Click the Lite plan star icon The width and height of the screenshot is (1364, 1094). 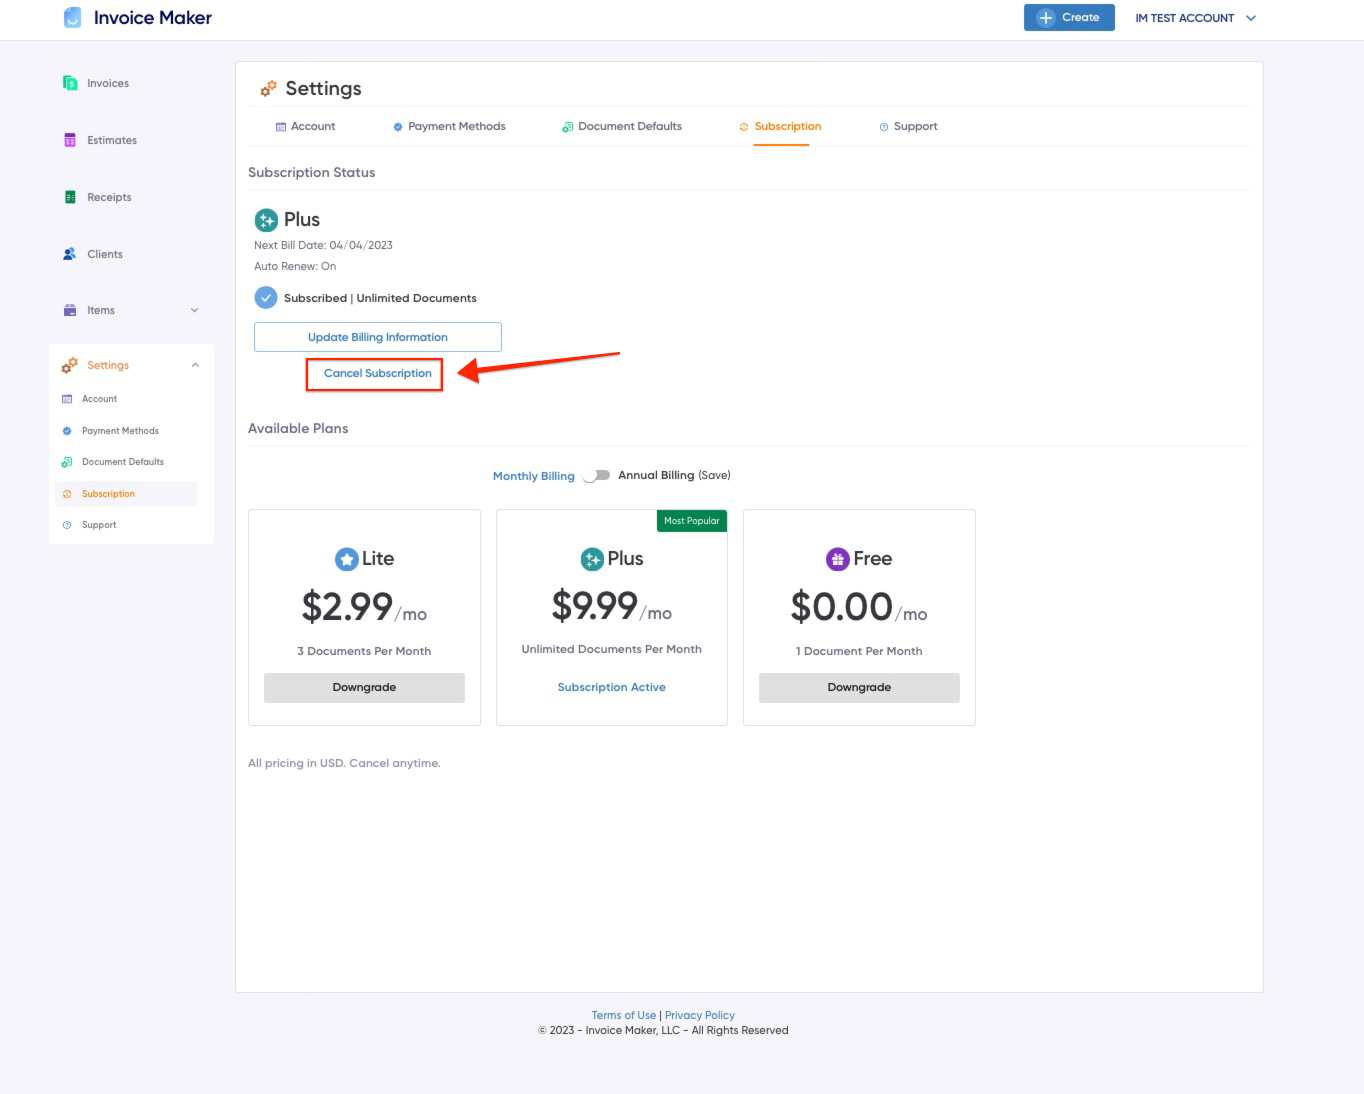(347, 559)
